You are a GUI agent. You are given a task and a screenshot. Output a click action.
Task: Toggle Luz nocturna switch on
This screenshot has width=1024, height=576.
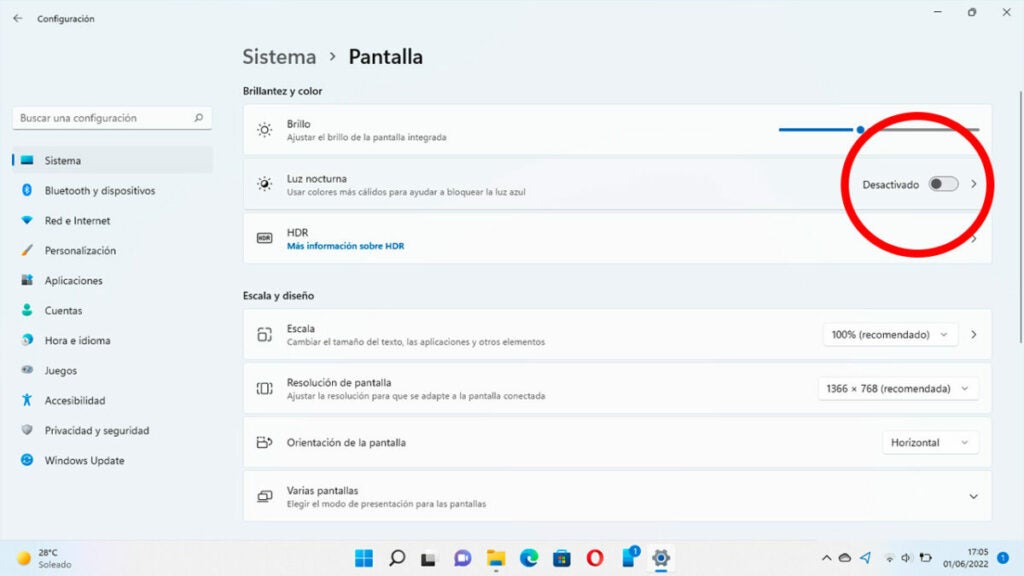(943, 184)
